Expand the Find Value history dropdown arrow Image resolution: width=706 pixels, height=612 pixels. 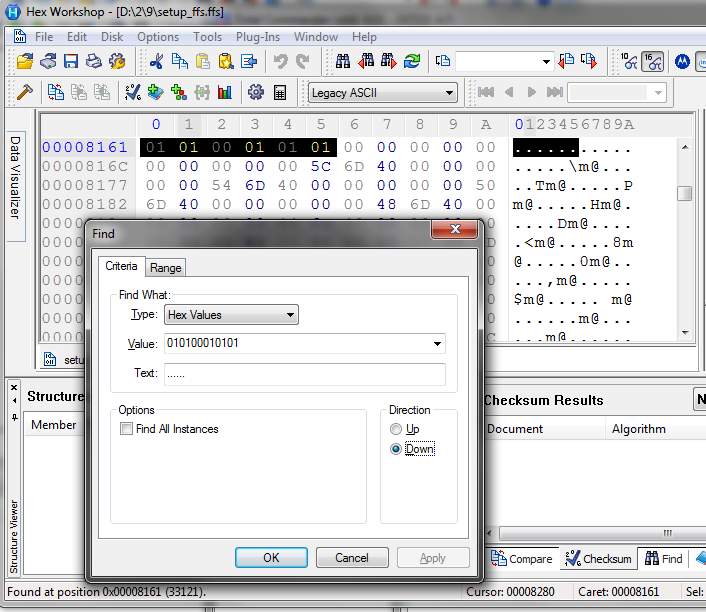point(437,344)
